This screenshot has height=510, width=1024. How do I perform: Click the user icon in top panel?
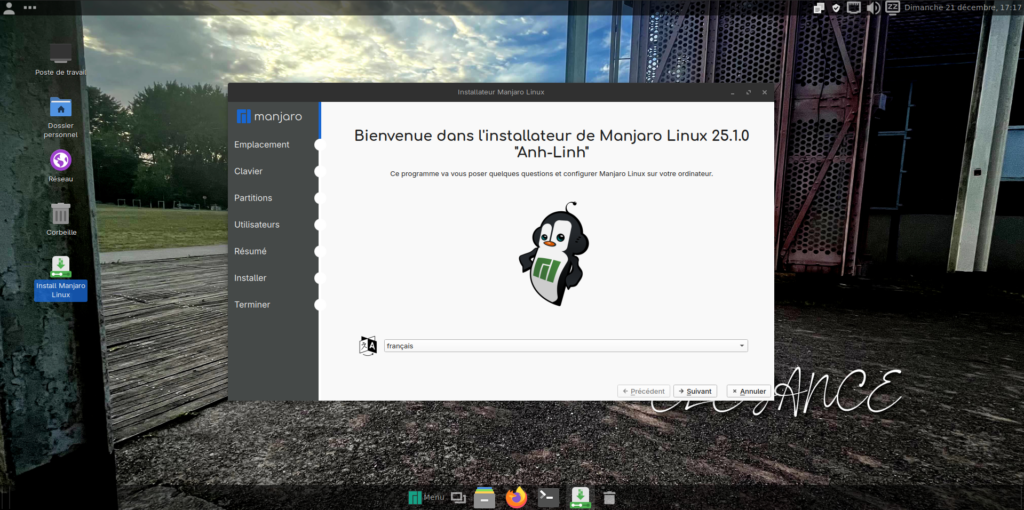[8, 7]
